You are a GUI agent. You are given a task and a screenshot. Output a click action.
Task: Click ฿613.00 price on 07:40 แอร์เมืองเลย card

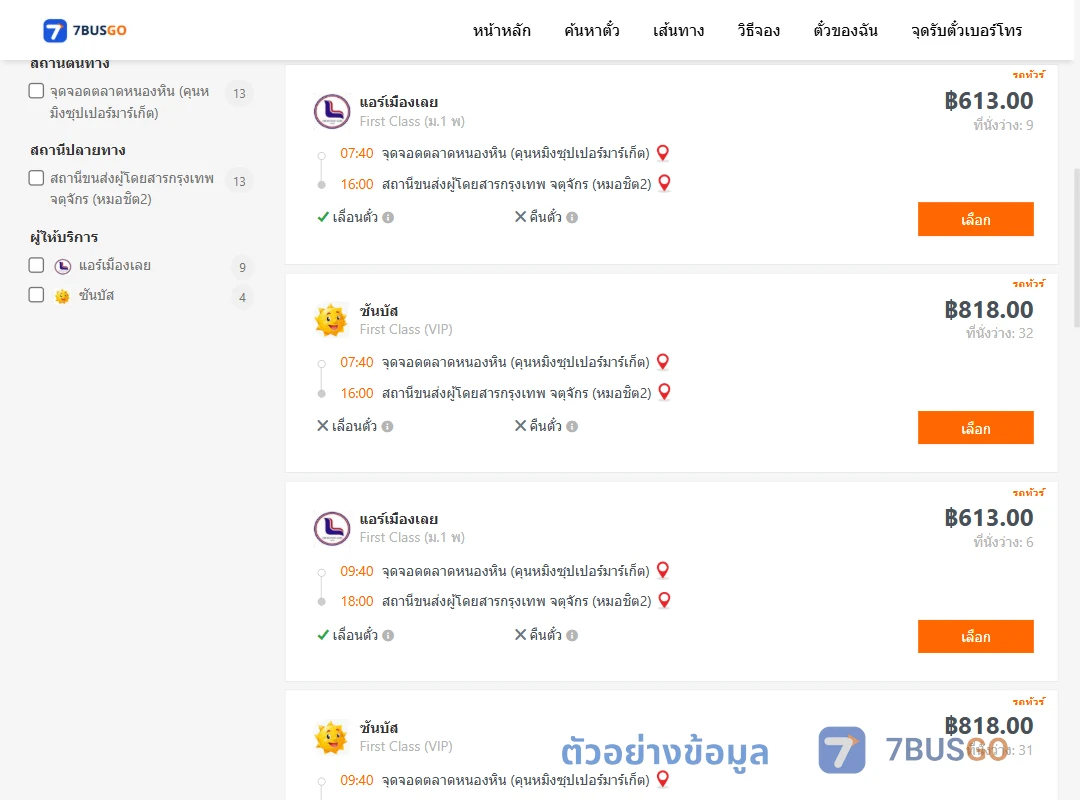(988, 101)
